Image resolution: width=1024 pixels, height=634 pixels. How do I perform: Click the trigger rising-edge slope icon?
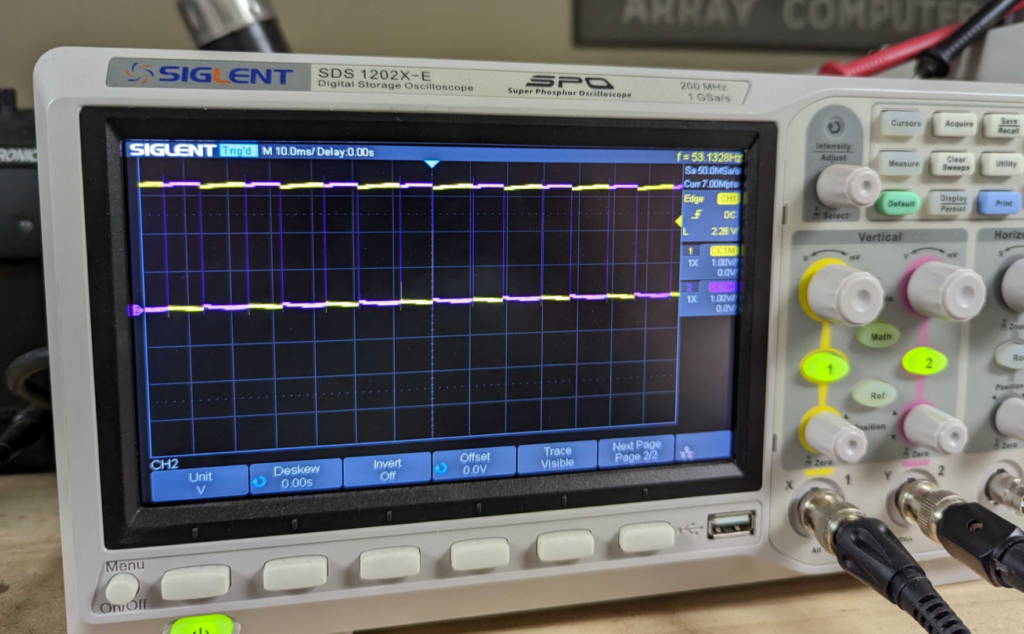(697, 215)
